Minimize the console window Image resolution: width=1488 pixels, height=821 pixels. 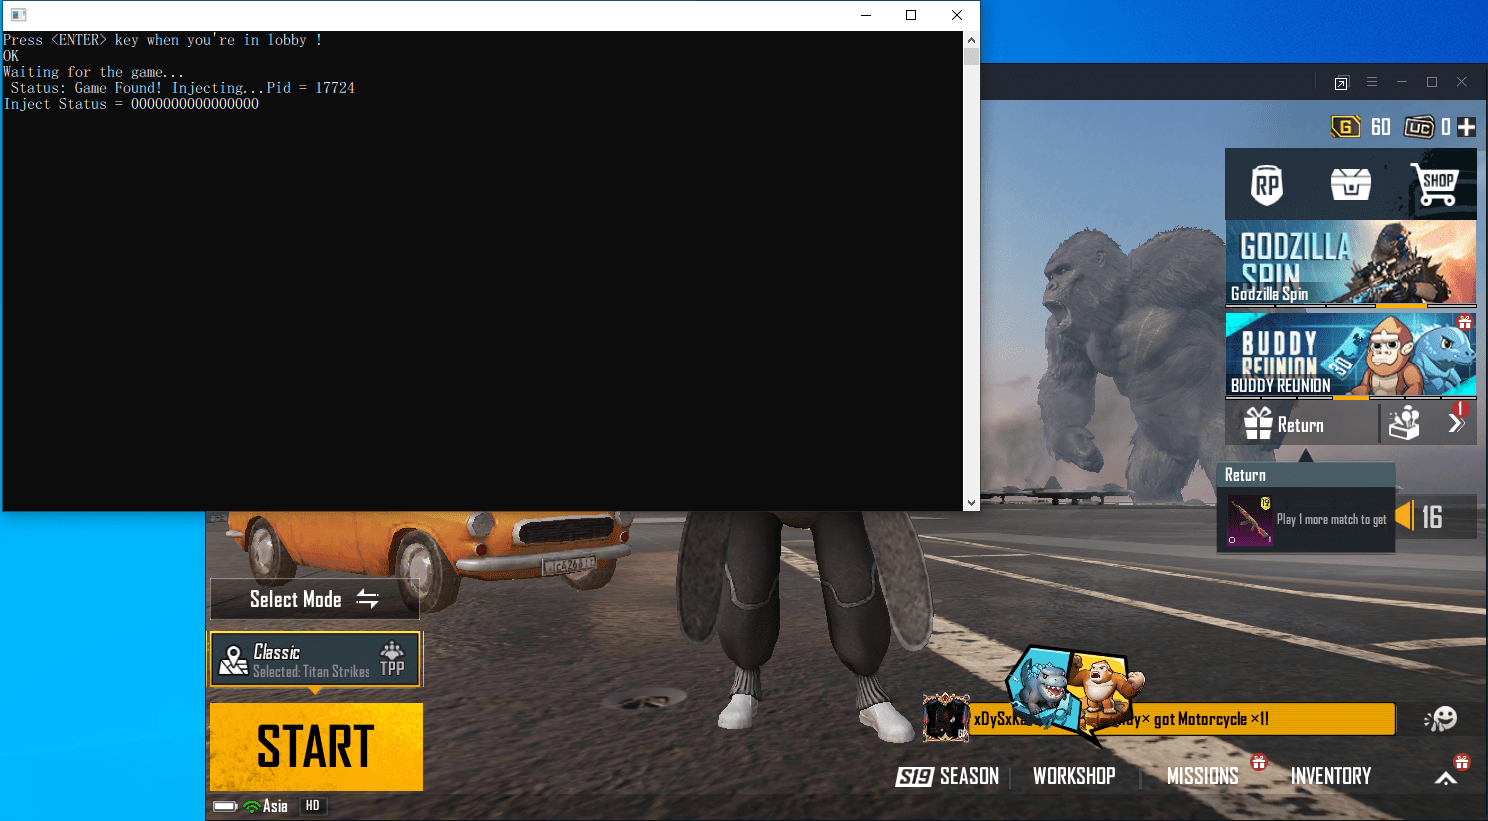click(866, 15)
